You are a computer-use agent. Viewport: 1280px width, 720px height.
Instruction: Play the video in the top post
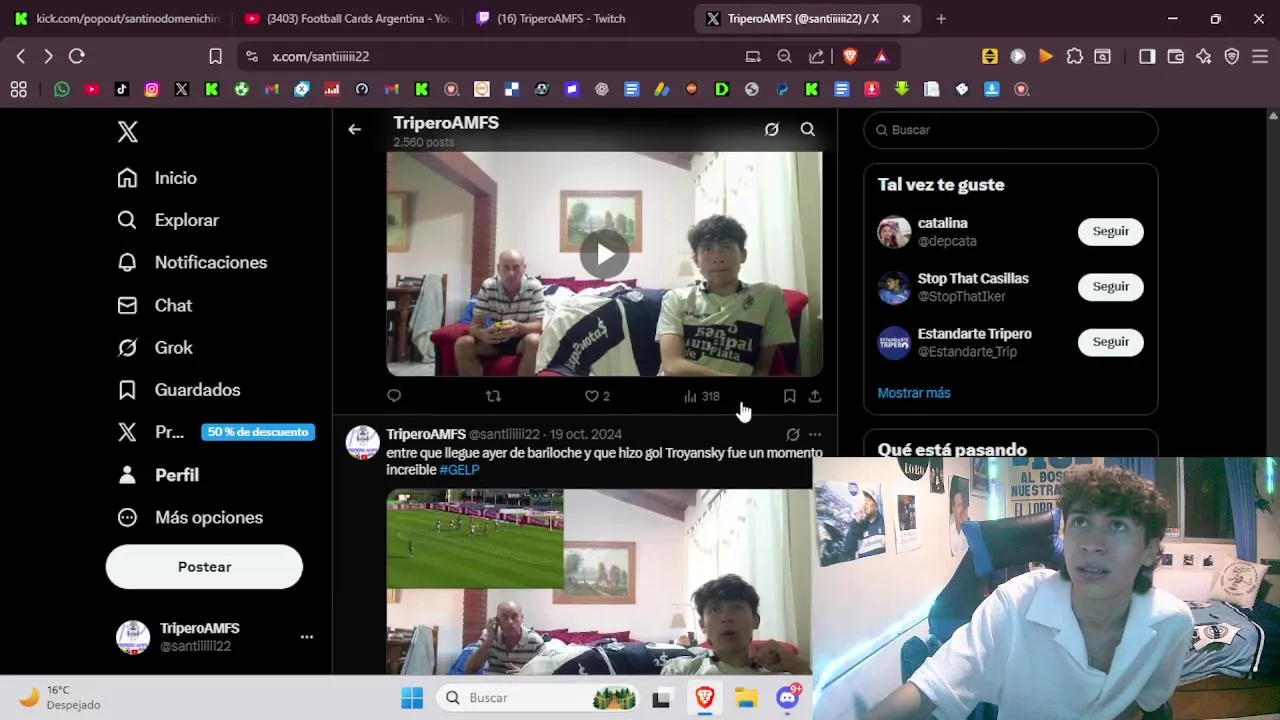point(605,254)
